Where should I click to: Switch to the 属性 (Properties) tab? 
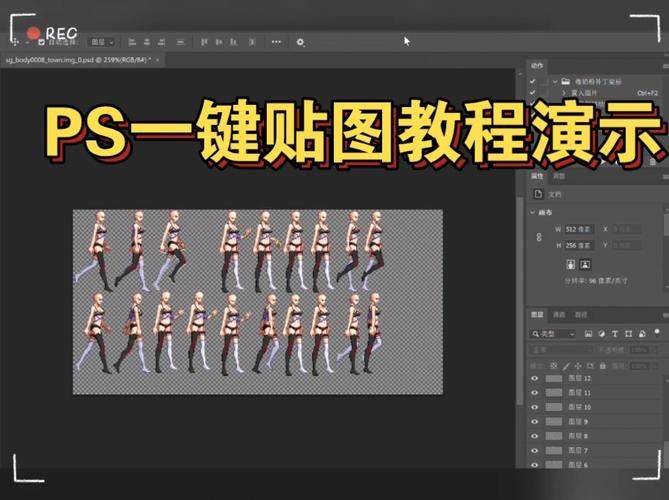click(x=537, y=176)
